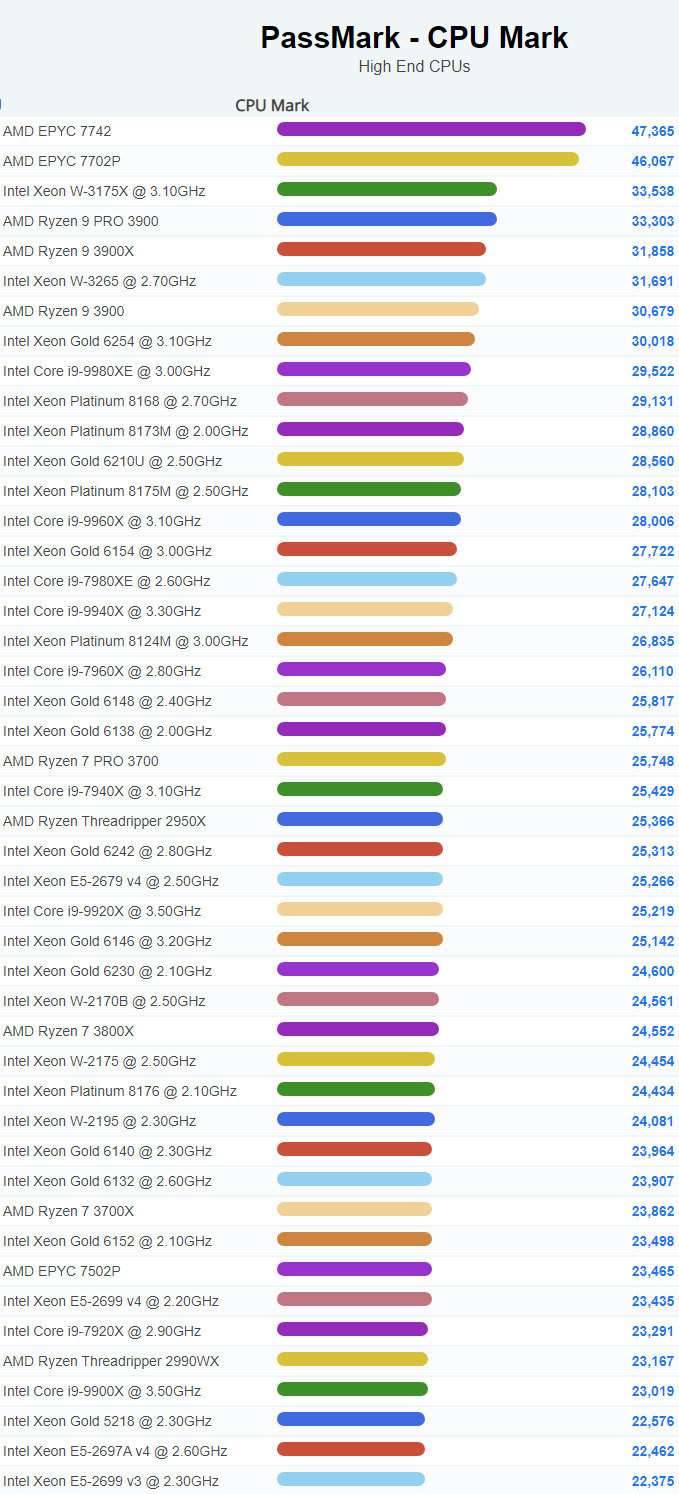Select Intel Xeon Gold 6132 @ 2.60GHz
The height and width of the screenshot is (1494, 679).
pyautogui.click(x=107, y=1181)
